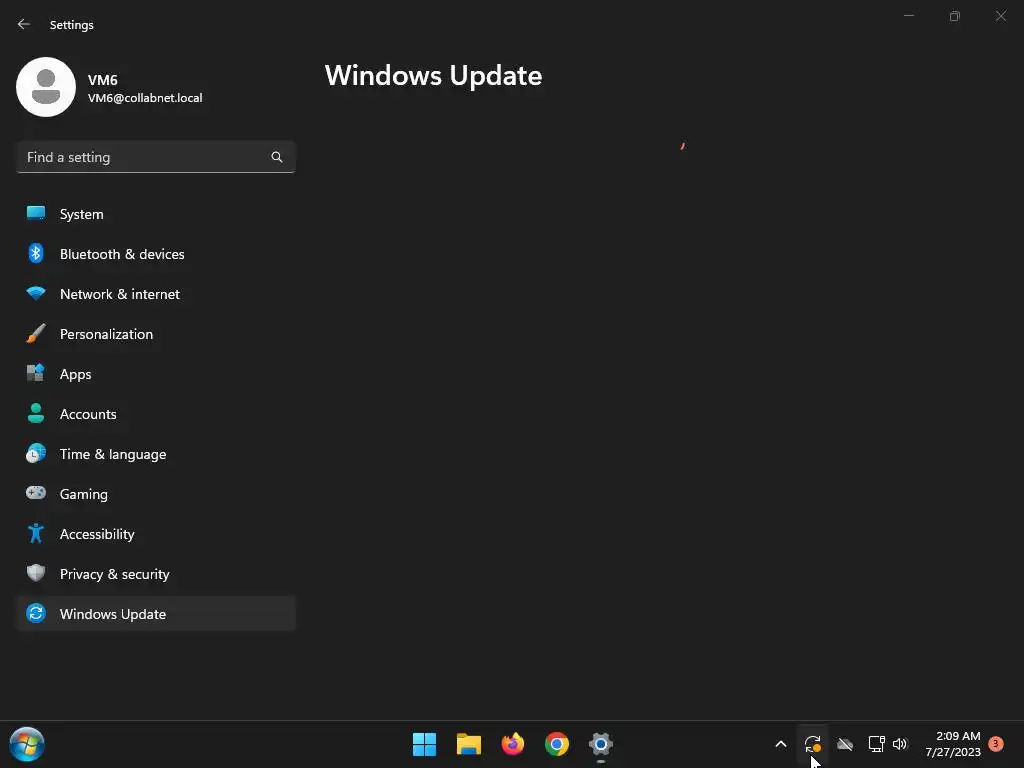Open Firefox from the taskbar
1024x768 pixels.
click(513, 744)
